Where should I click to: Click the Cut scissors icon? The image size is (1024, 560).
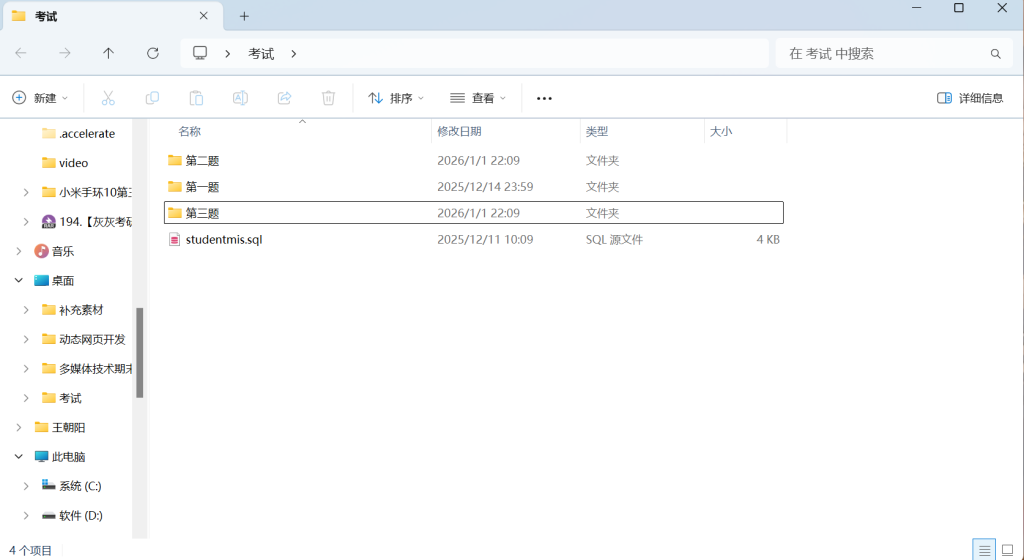tap(108, 98)
